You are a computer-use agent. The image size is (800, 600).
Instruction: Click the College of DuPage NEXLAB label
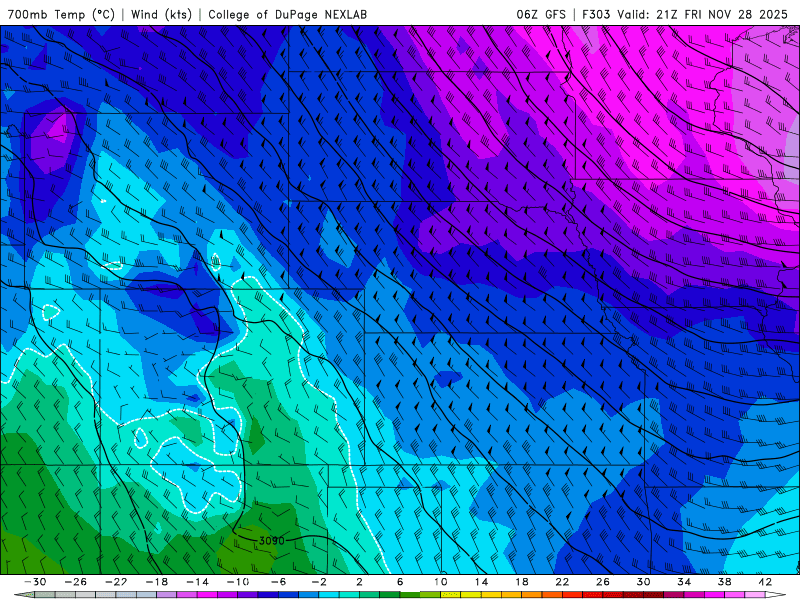(287, 14)
